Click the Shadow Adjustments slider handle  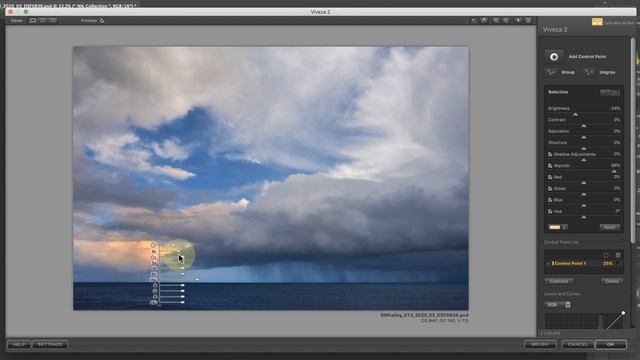pyautogui.click(x=584, y=160)
